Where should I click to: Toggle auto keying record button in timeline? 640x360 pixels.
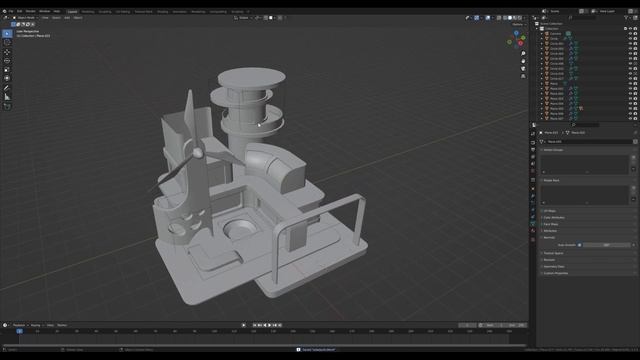coord(244,325)
